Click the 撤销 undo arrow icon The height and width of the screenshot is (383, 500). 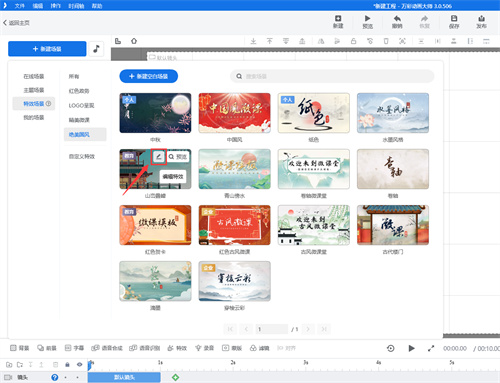point(397,18)
